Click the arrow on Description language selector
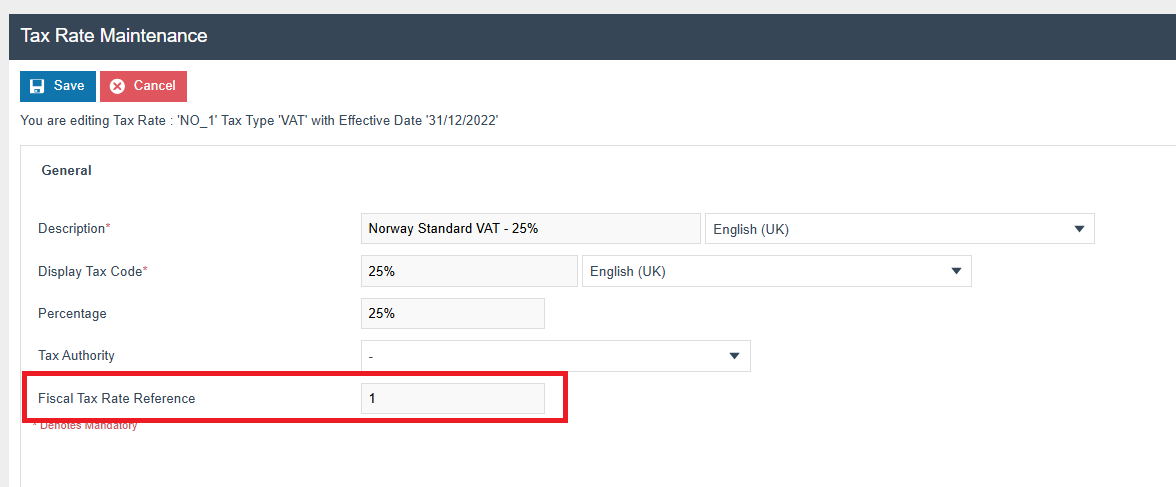Screen dimensions: 1176x487 click(x=1079, y=229)
